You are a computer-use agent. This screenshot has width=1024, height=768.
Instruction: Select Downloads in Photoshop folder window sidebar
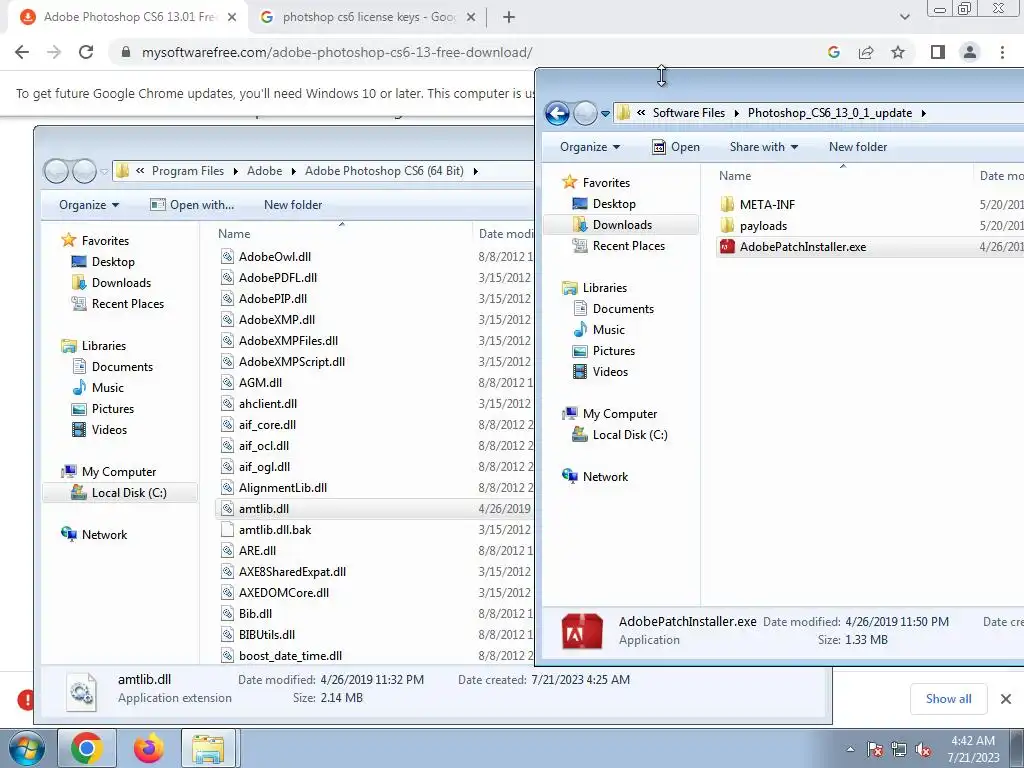click(x=121, y=283)
